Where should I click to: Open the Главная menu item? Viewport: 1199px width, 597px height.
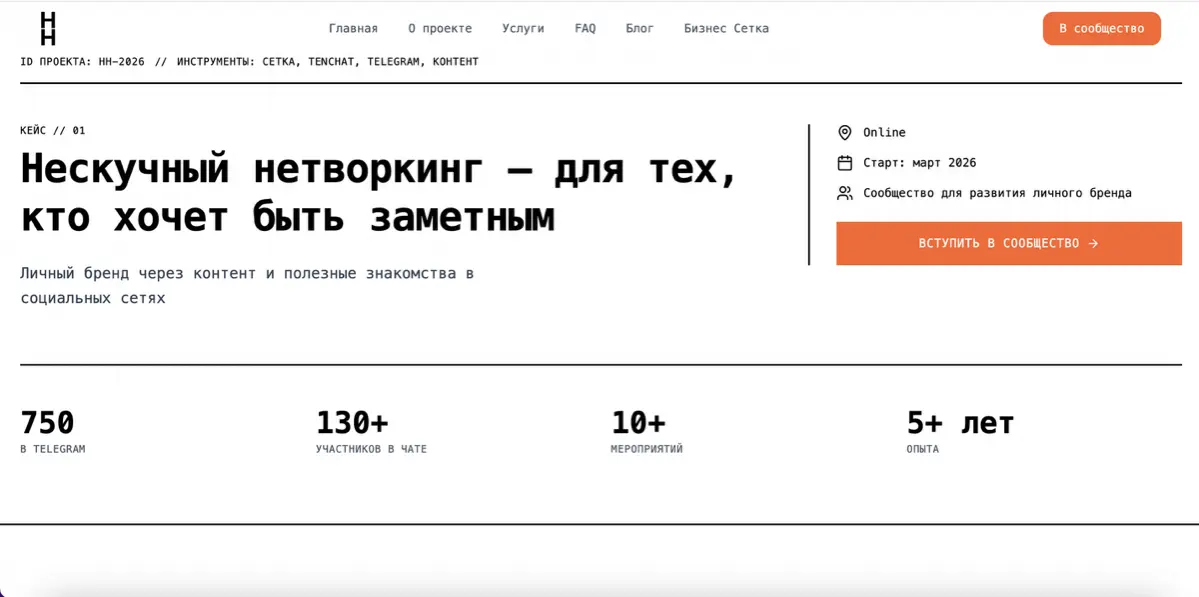click(x=353, y=28)
